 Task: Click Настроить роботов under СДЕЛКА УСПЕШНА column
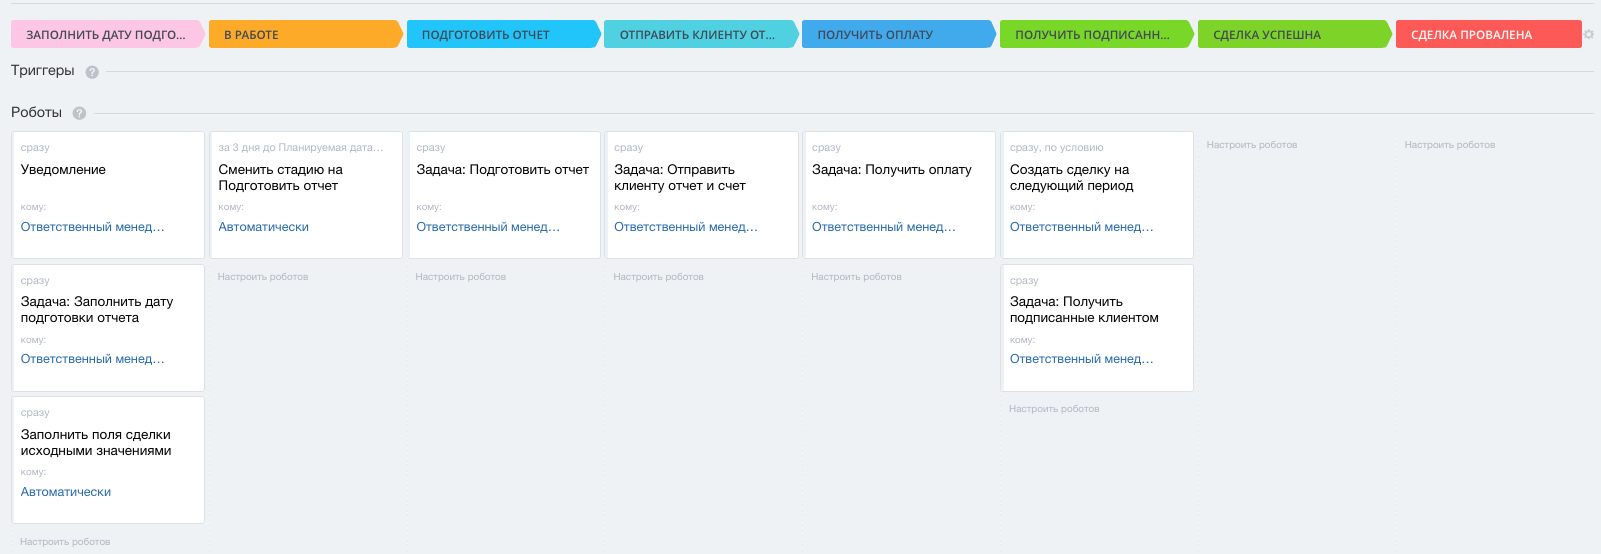tap(1251, 145)
